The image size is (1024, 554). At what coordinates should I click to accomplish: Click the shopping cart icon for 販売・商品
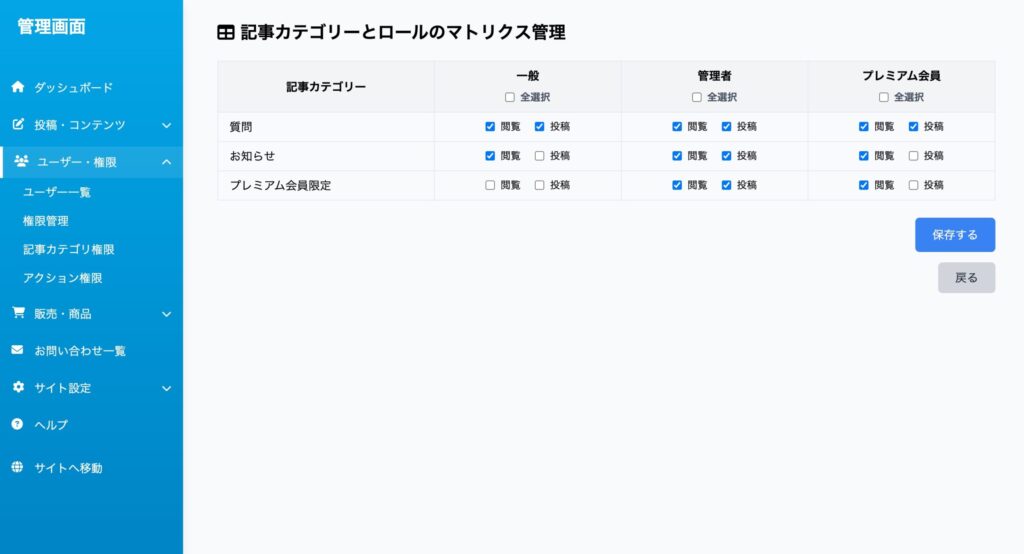click(18, 313)
